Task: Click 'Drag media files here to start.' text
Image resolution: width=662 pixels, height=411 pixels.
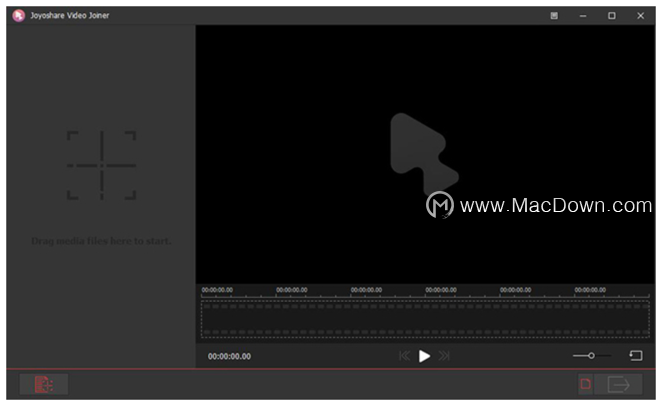Action: tap(101, 241)
